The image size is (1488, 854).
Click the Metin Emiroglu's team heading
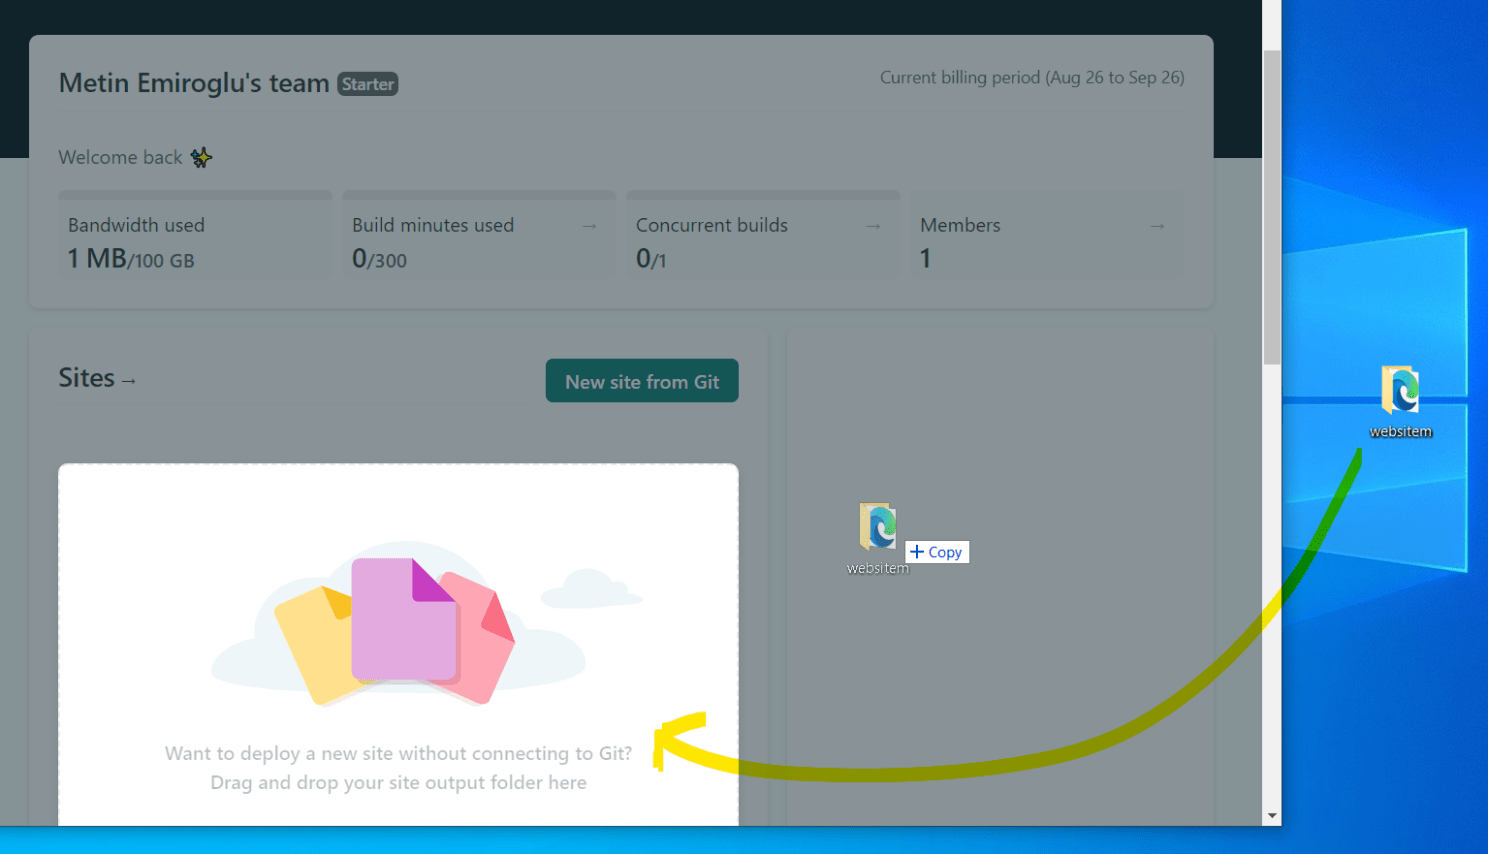pyautogui.click(x=194, y=83)
